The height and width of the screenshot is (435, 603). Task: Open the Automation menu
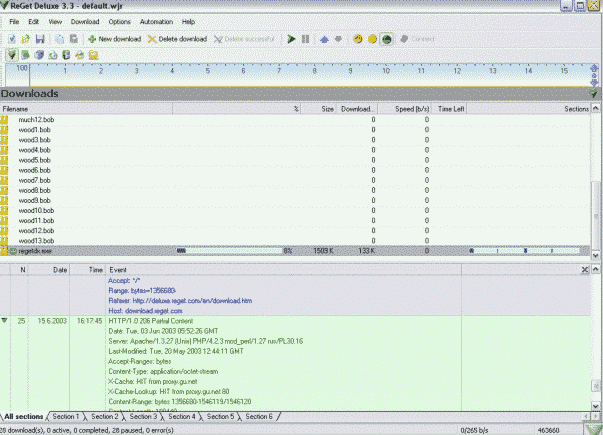click(156, 22)
